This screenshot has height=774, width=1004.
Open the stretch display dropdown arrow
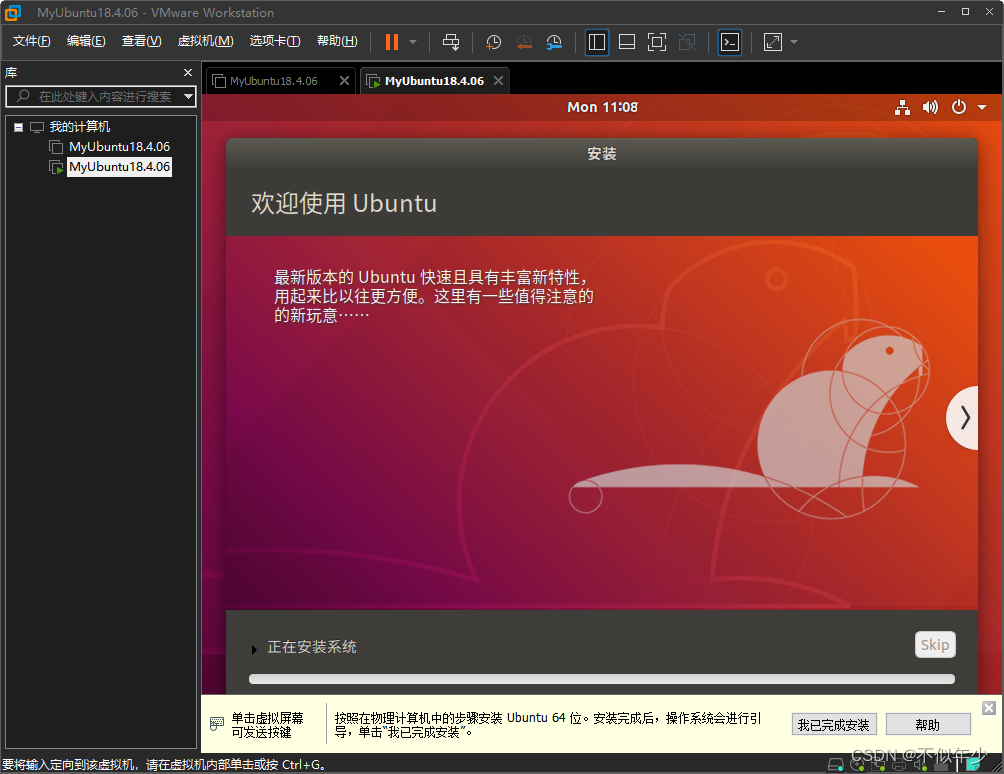pos(794,42)
